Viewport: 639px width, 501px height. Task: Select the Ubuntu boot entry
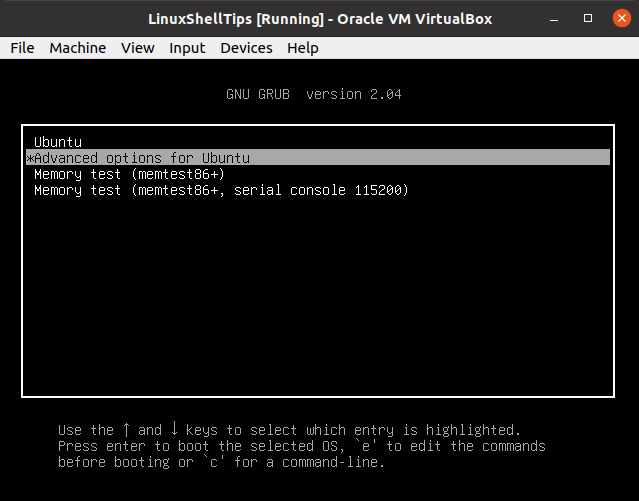point(318,142)
